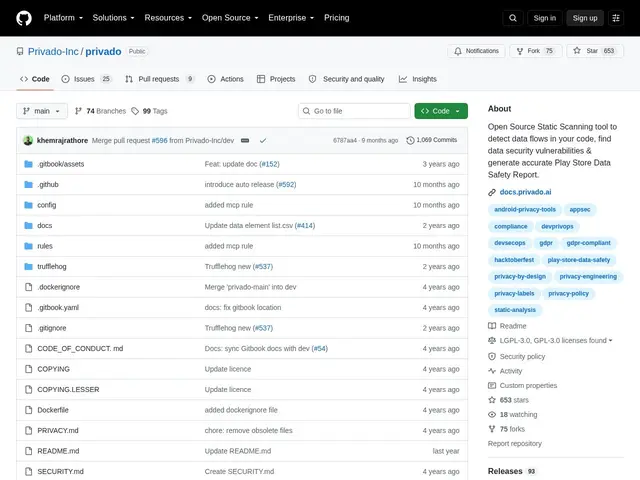Click the Report repository link
Viewport: 640px width, 480px height.
point(515,443)
